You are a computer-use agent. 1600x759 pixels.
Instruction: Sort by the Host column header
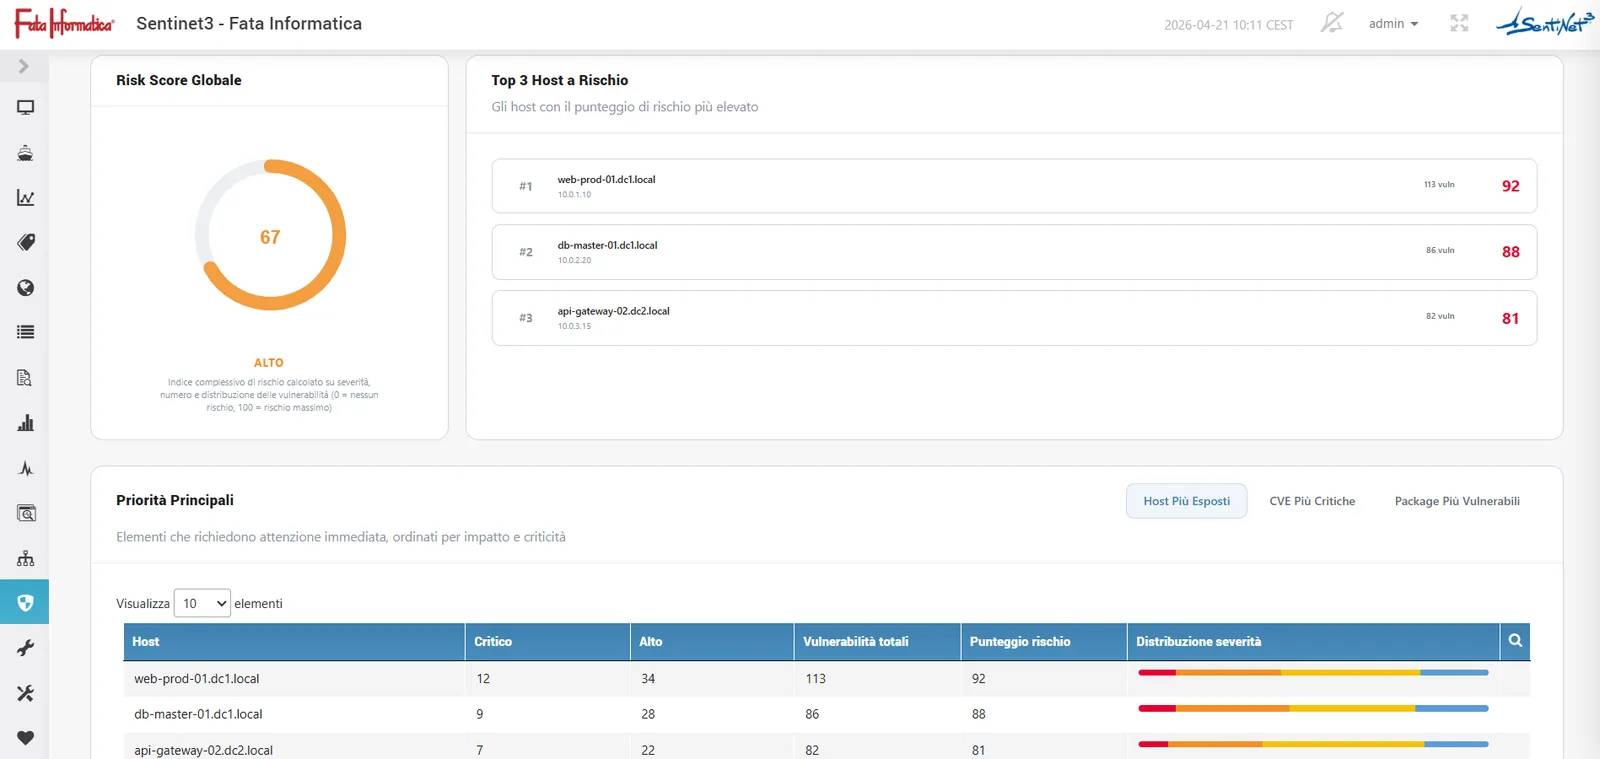(294, 641)
